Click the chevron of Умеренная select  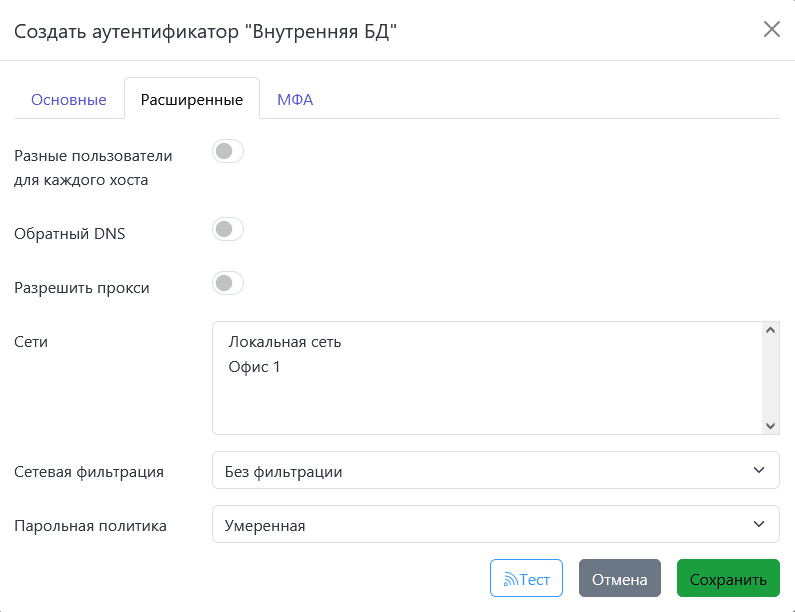[x=758, y=525]
